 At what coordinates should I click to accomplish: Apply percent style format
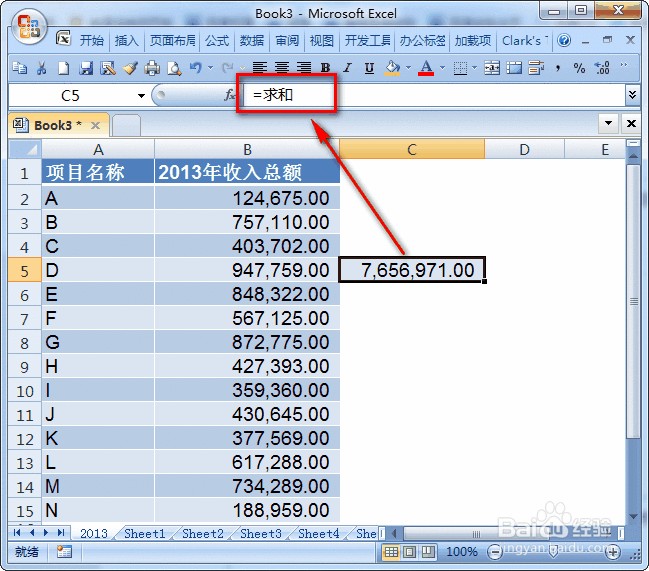pos(579,67)
